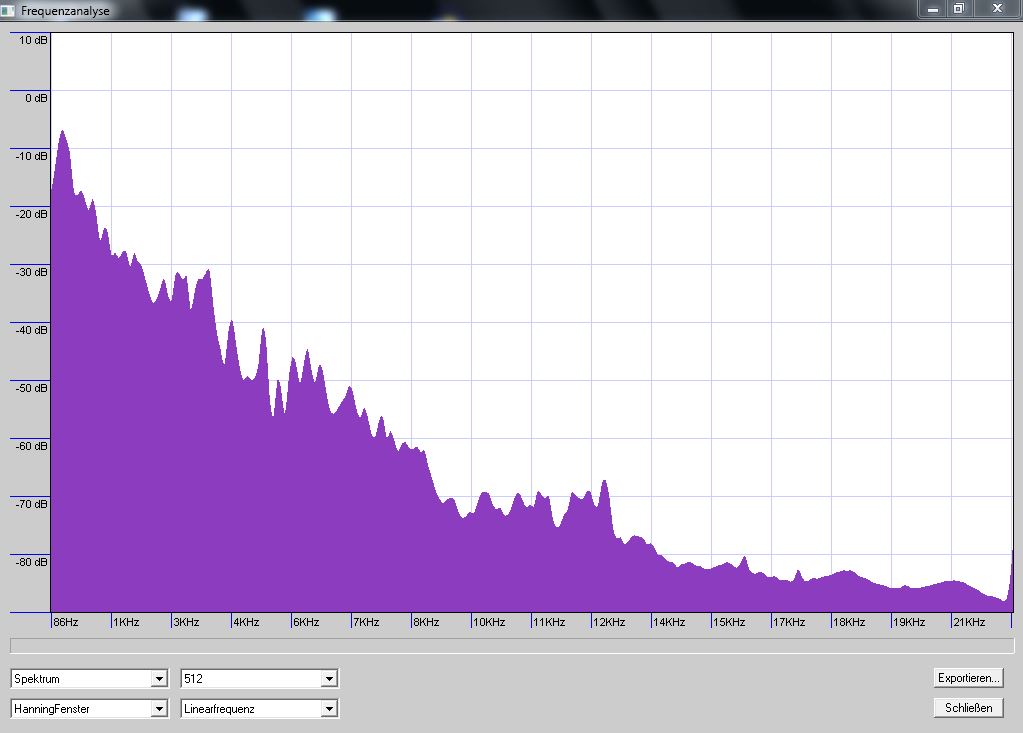This screenshot has height=733, width=1023.
Task: Click the Frequenzanalyse window icon
Action: point(8,10)
